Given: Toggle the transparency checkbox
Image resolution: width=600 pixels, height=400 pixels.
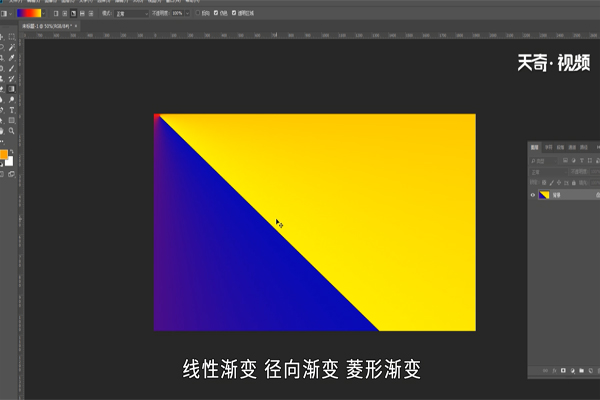Looking at the screenshot, I should pos(234,13).
